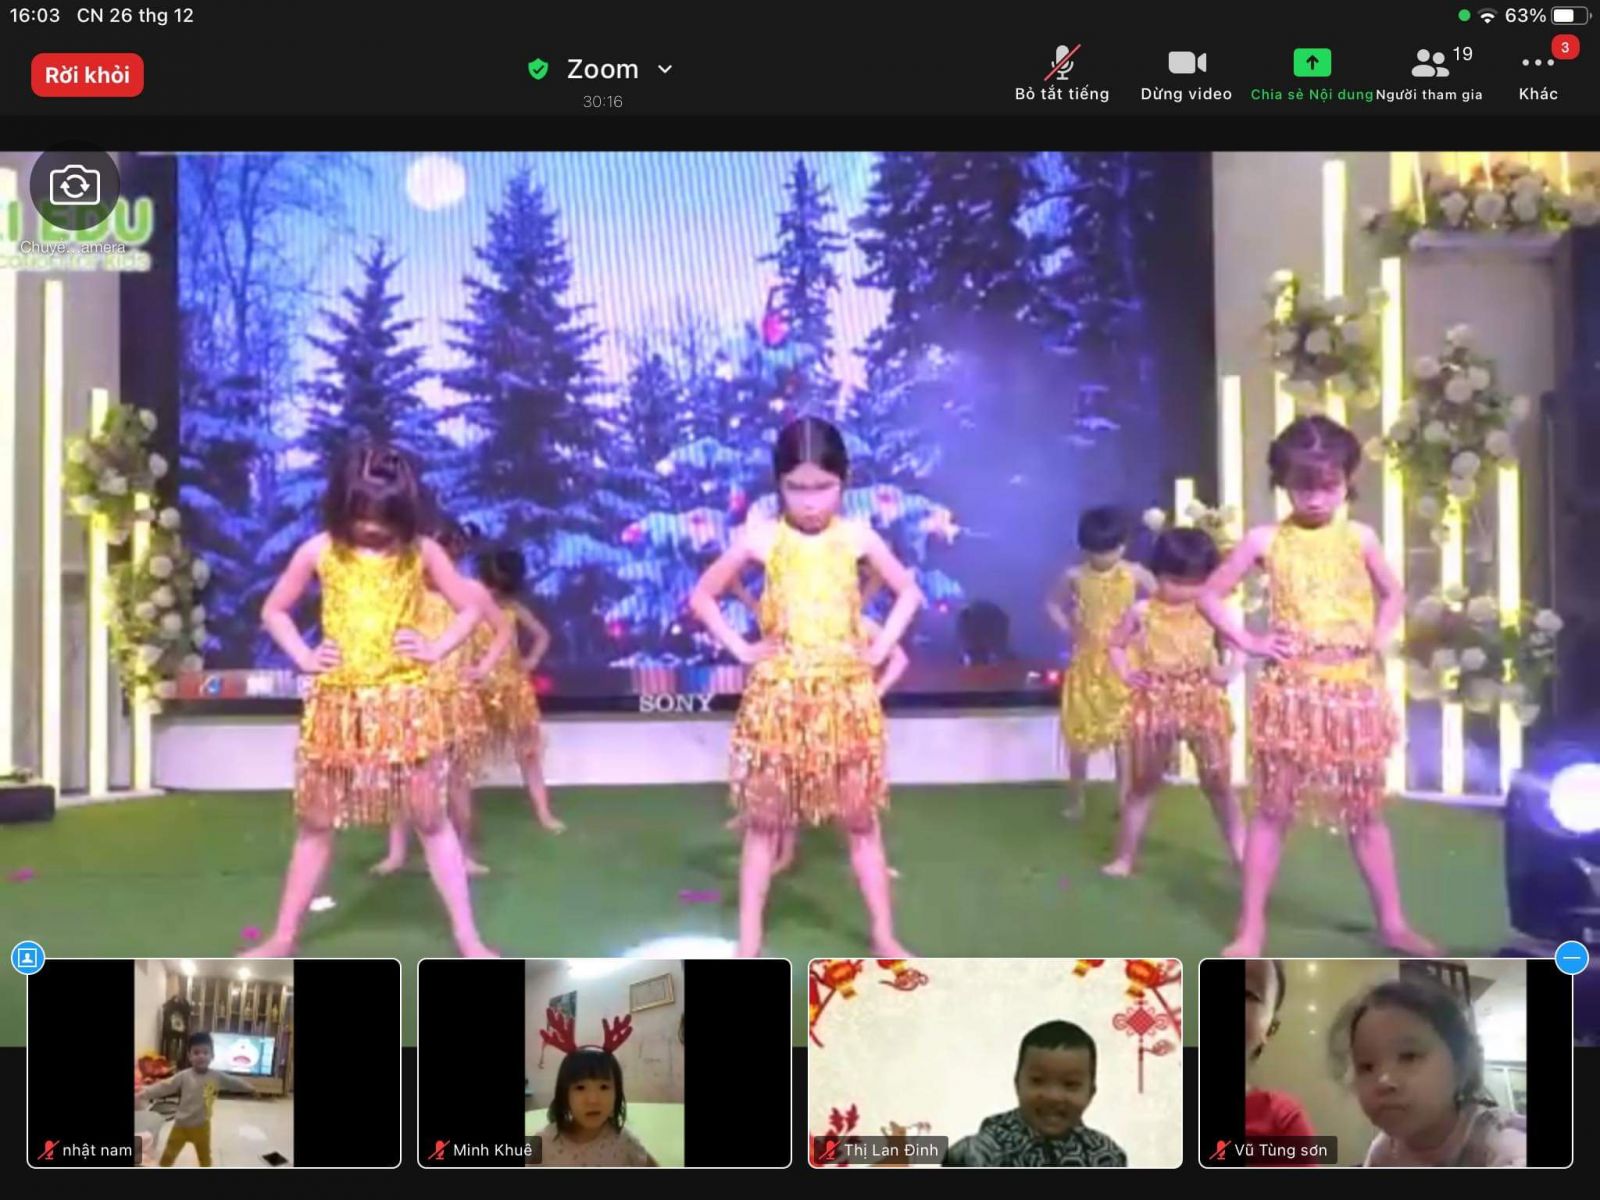Tap the switch camera icon

74,186
